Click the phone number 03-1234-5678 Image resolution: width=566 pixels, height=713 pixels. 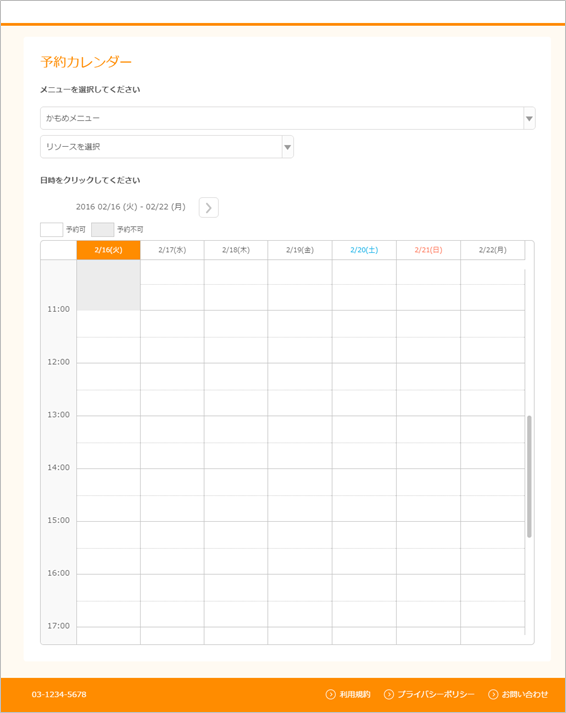click(59, 694)
